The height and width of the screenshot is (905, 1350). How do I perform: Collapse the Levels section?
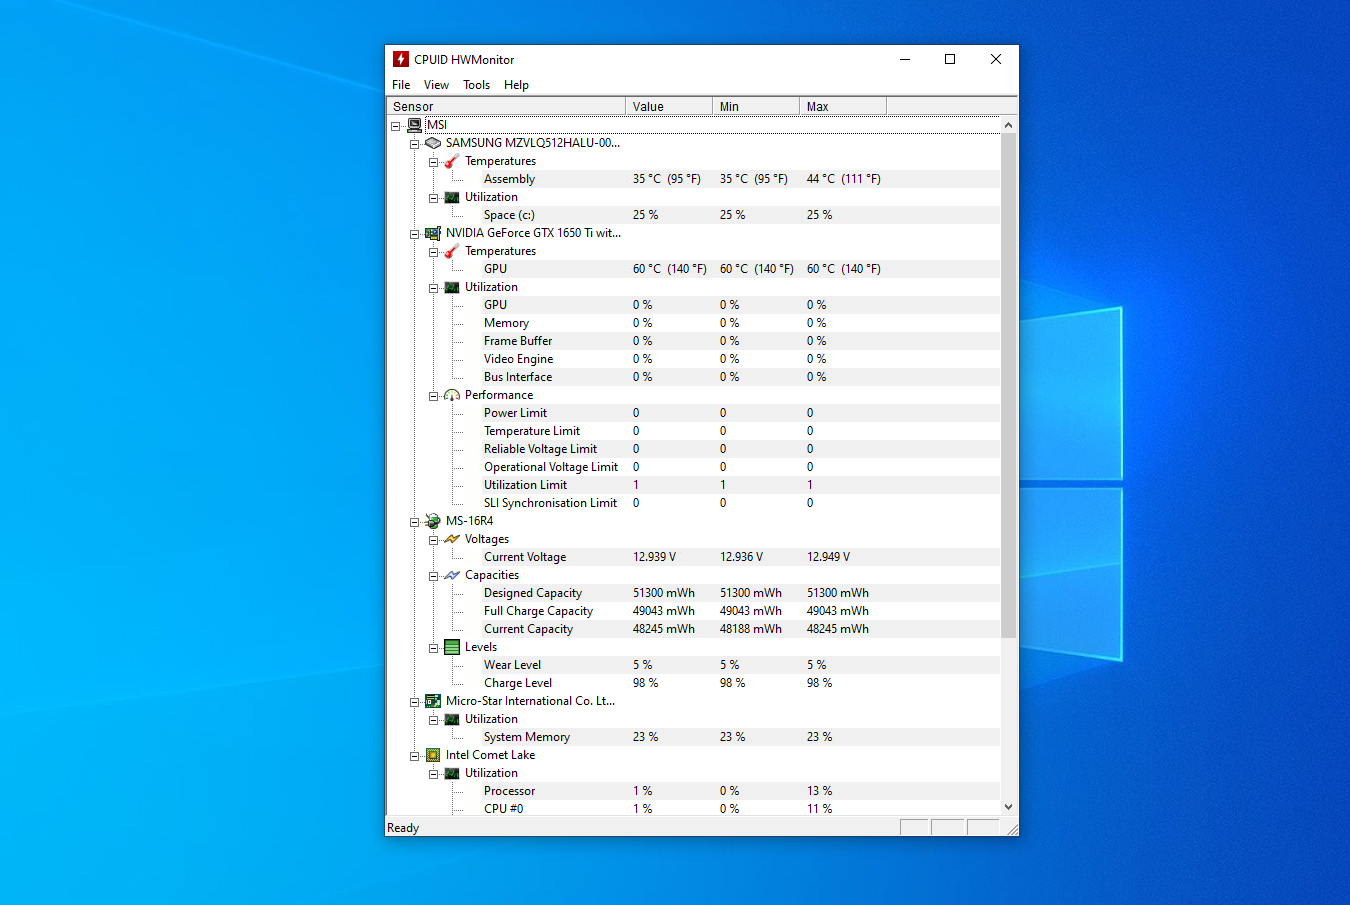434,648
